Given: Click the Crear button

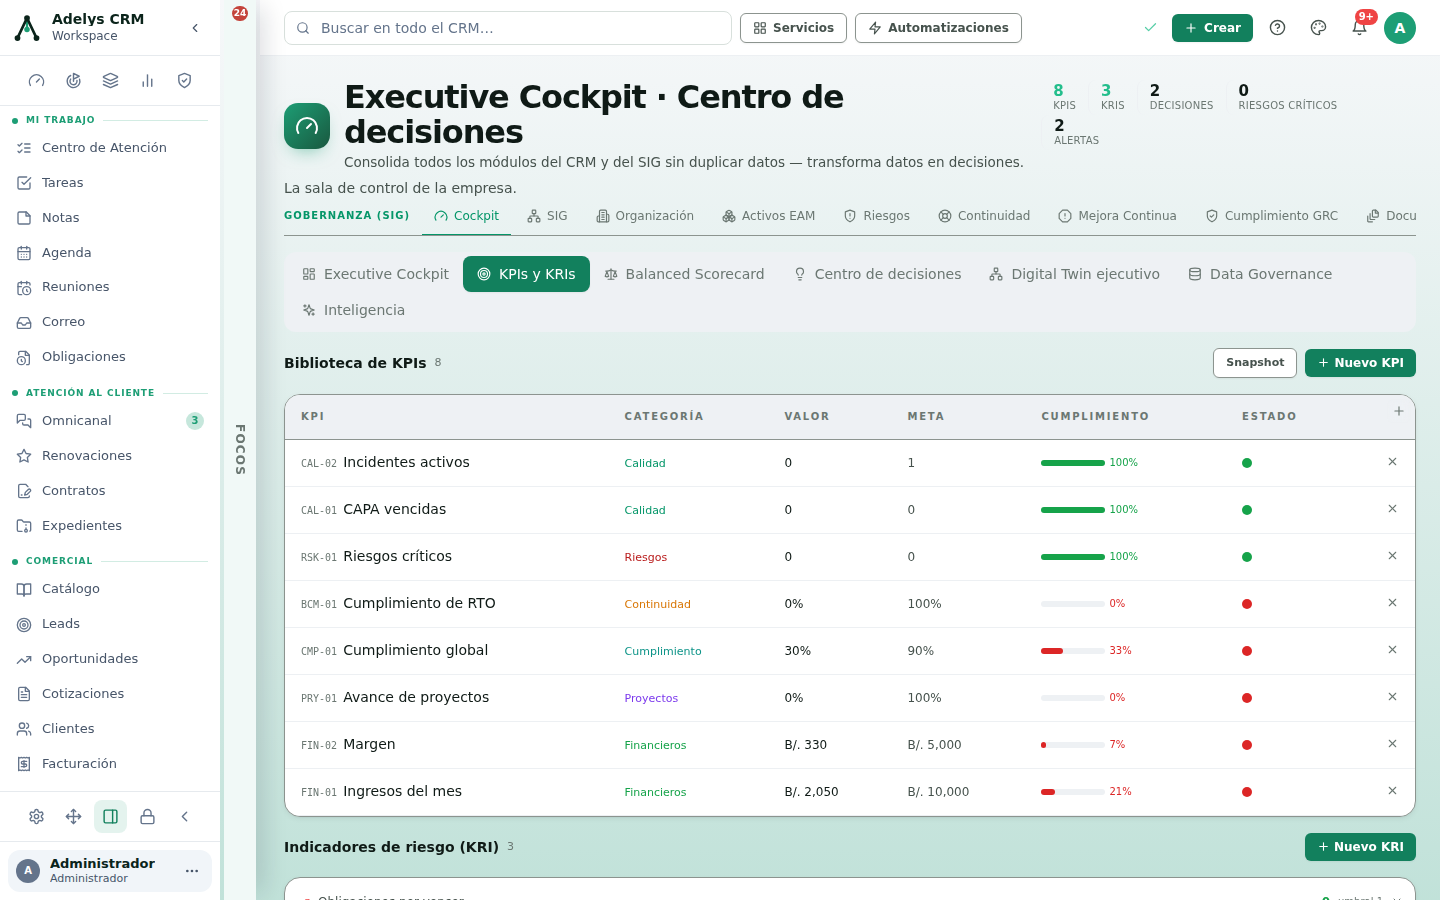Looking at the screenshot, I should (x=1212, y=28).
